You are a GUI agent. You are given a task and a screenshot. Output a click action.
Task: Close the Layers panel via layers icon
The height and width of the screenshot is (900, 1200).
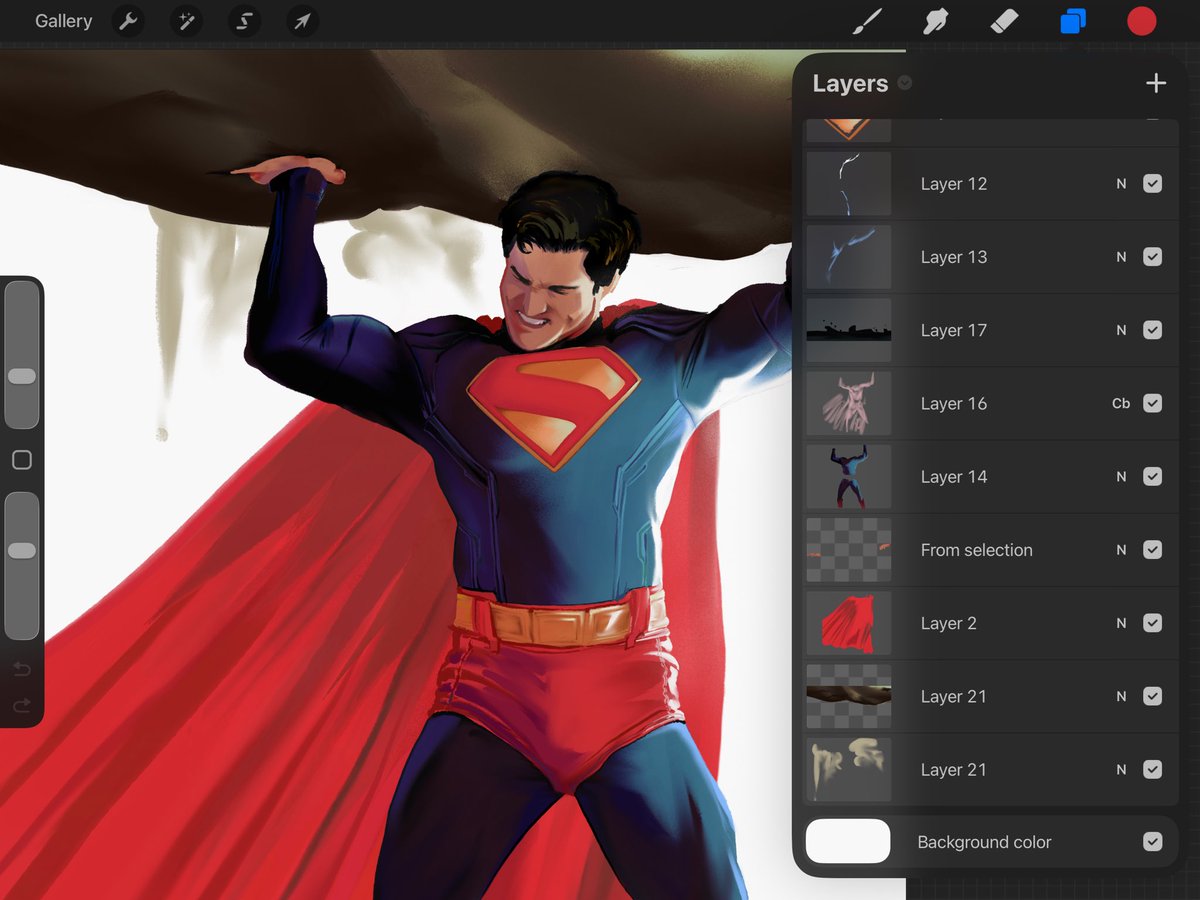1073,21
